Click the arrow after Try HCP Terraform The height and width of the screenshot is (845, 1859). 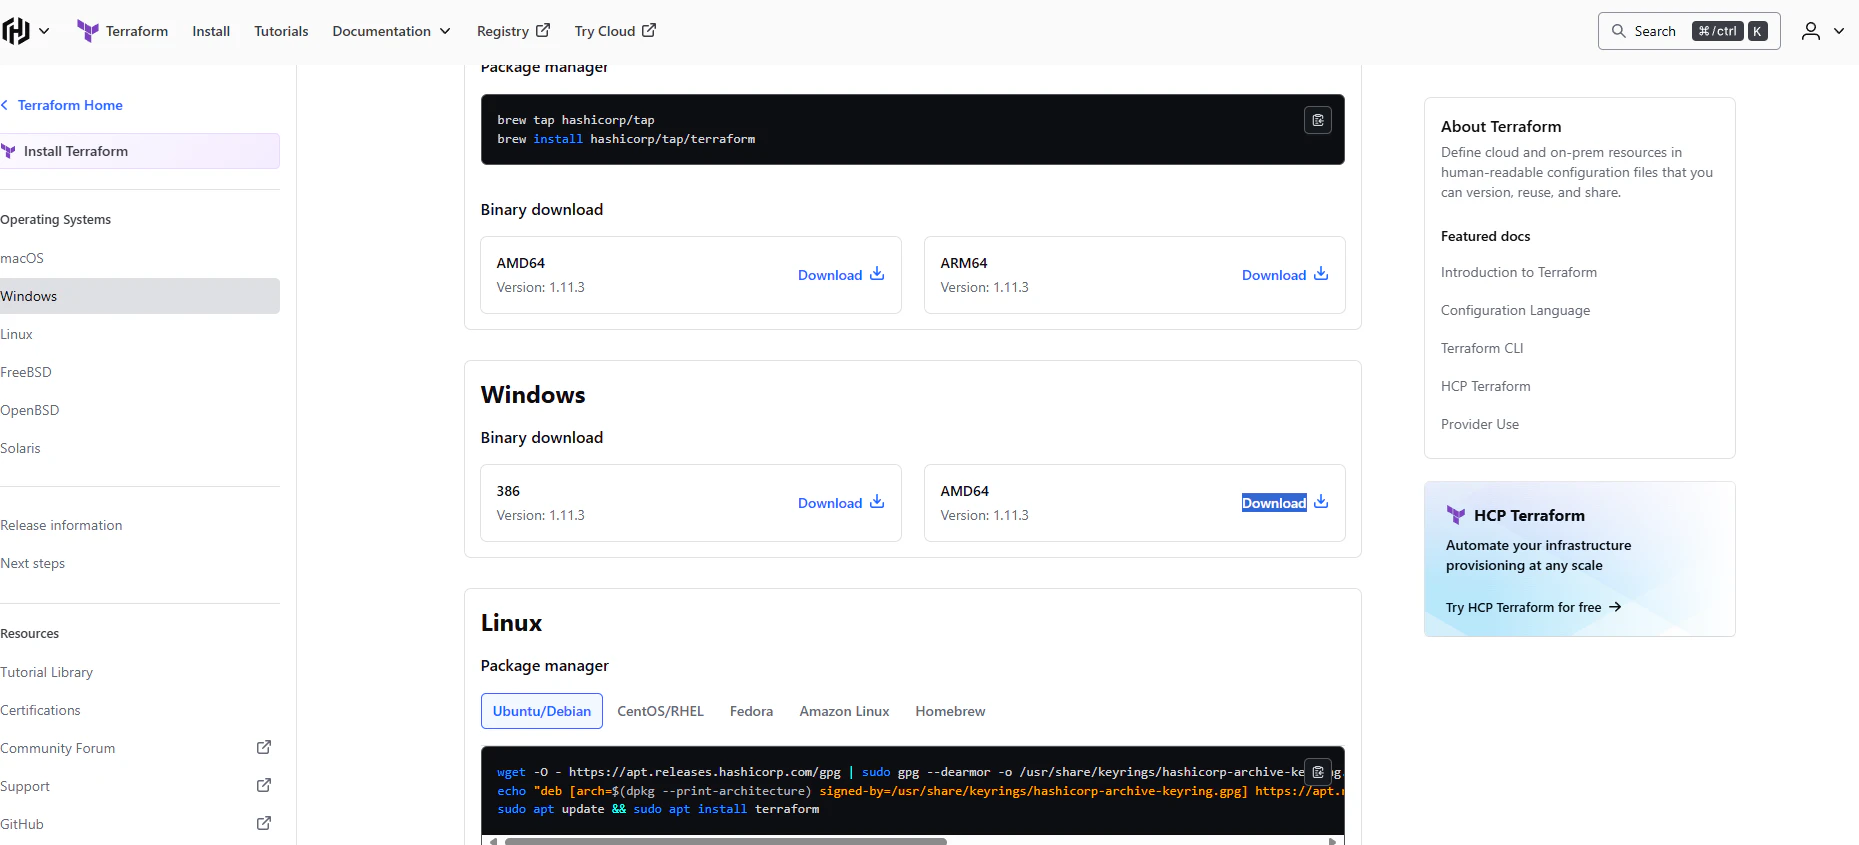tap(1615, 607)
